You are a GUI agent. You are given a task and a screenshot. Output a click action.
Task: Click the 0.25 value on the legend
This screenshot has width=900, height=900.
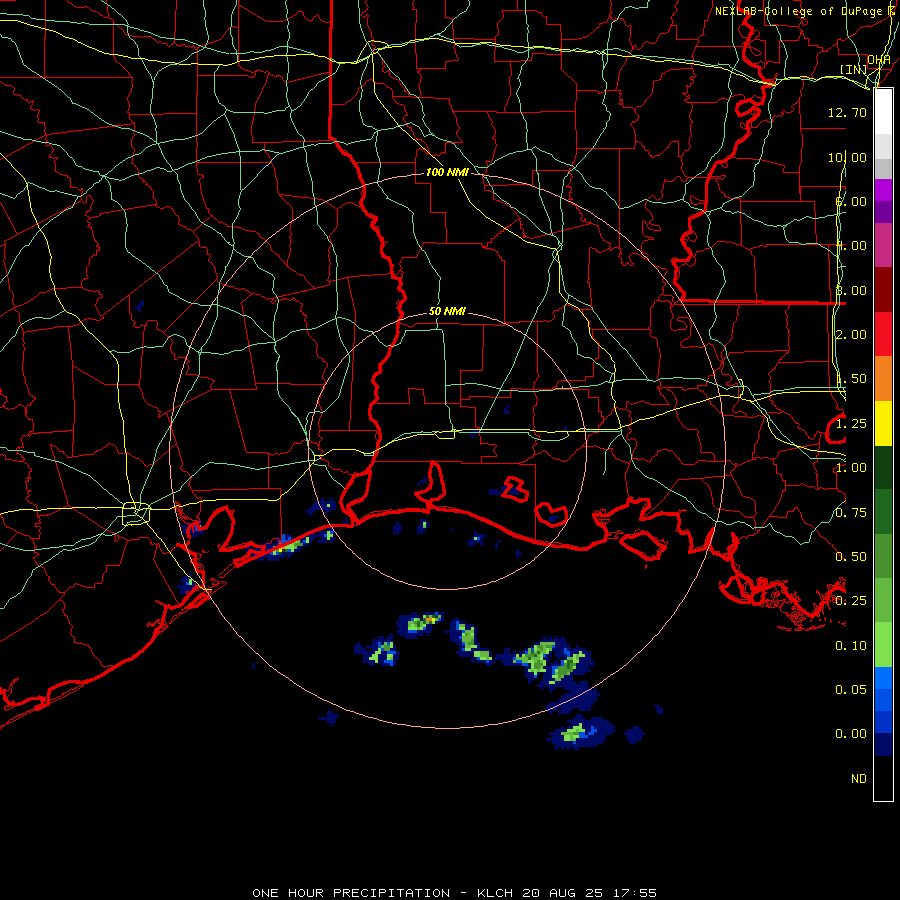pyautogui.click(x=851, y=601)
